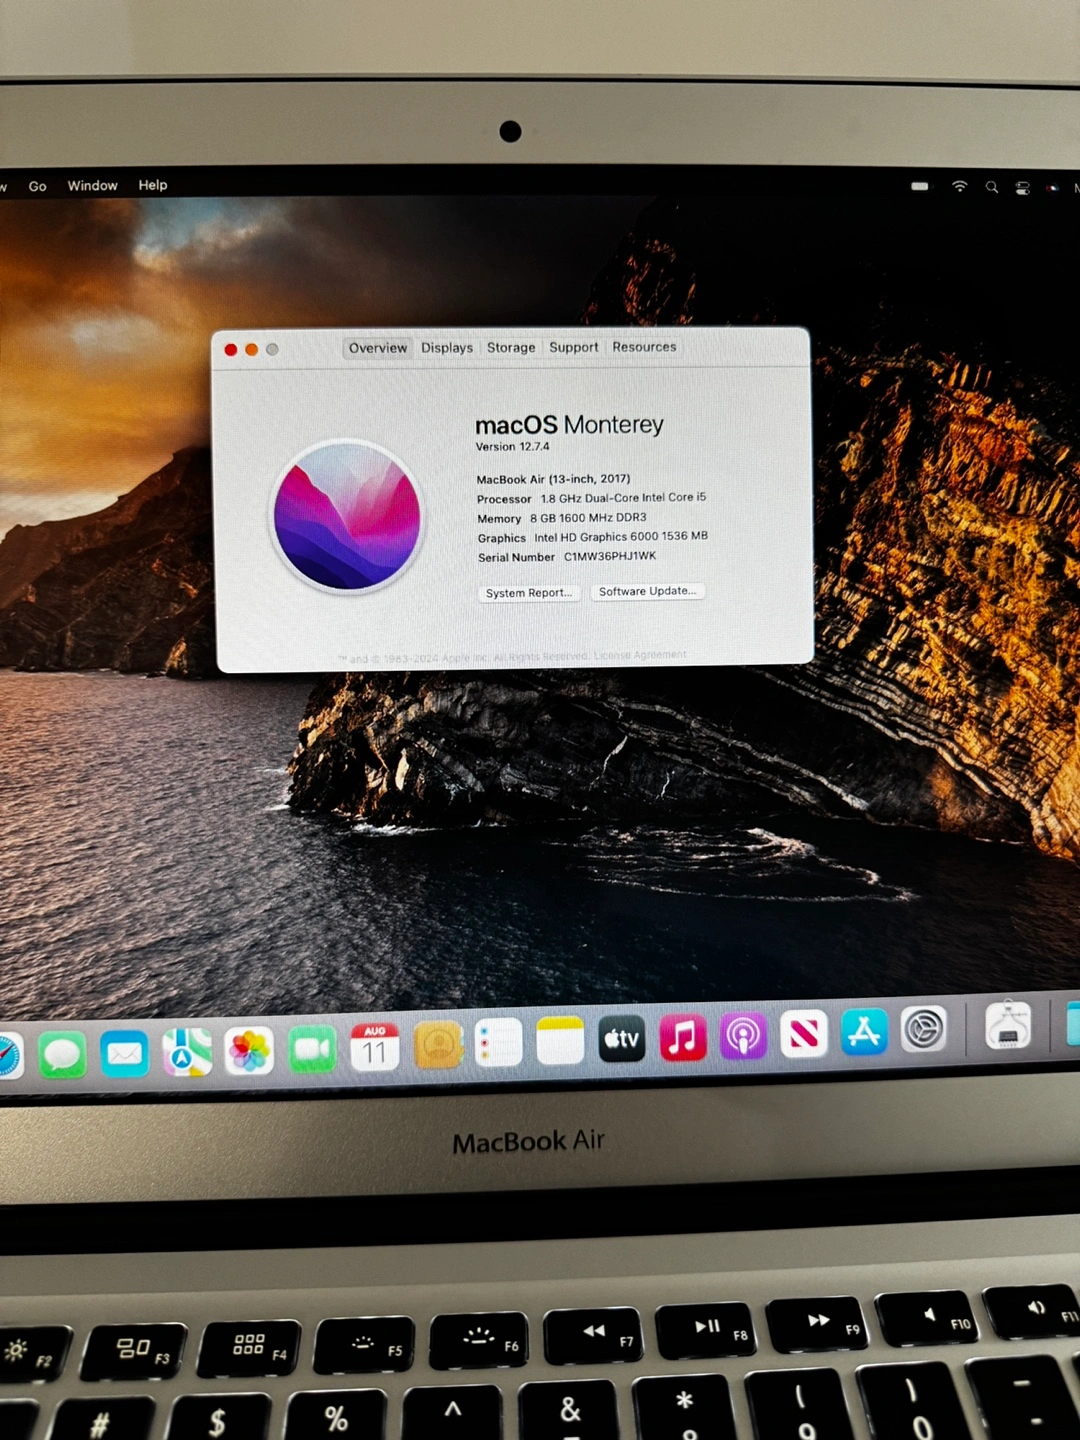Open Messages from the Dock
The width and height of the screenshot is (1080, 1440).
coord(62,1055)
